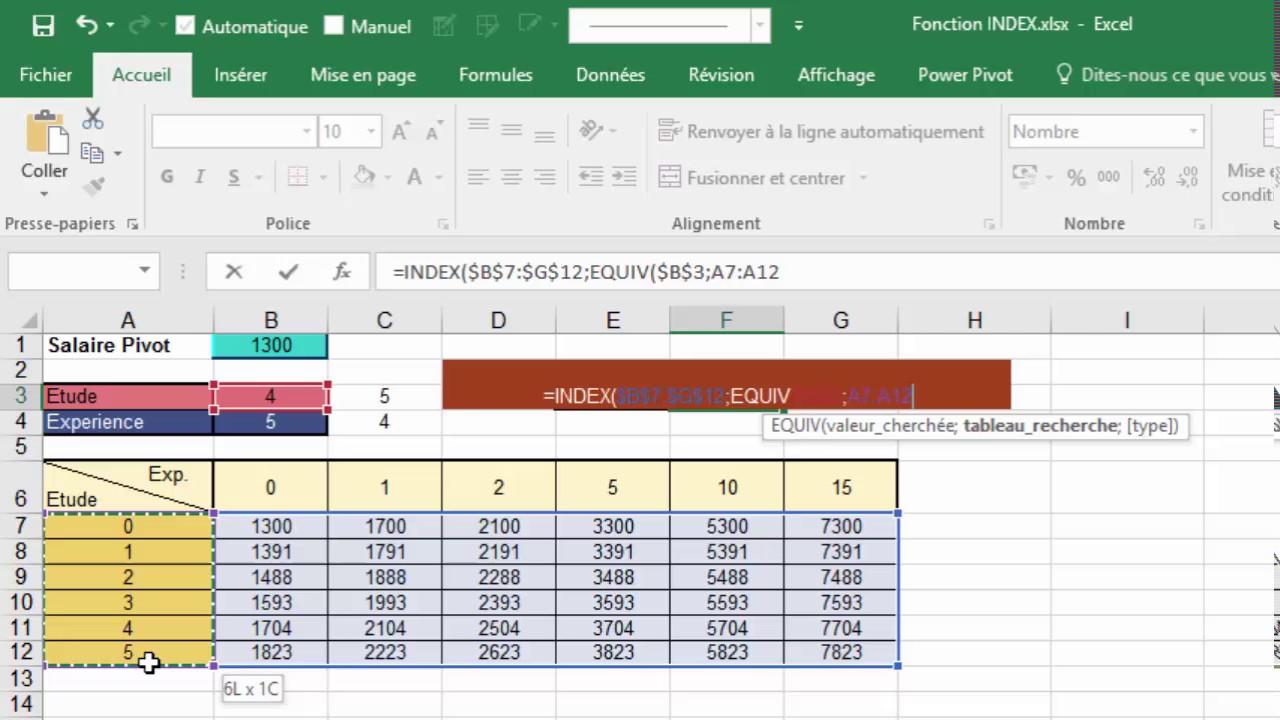Open the font name combo box
This screenshot has width=1280, height=720.
point(233,131)
